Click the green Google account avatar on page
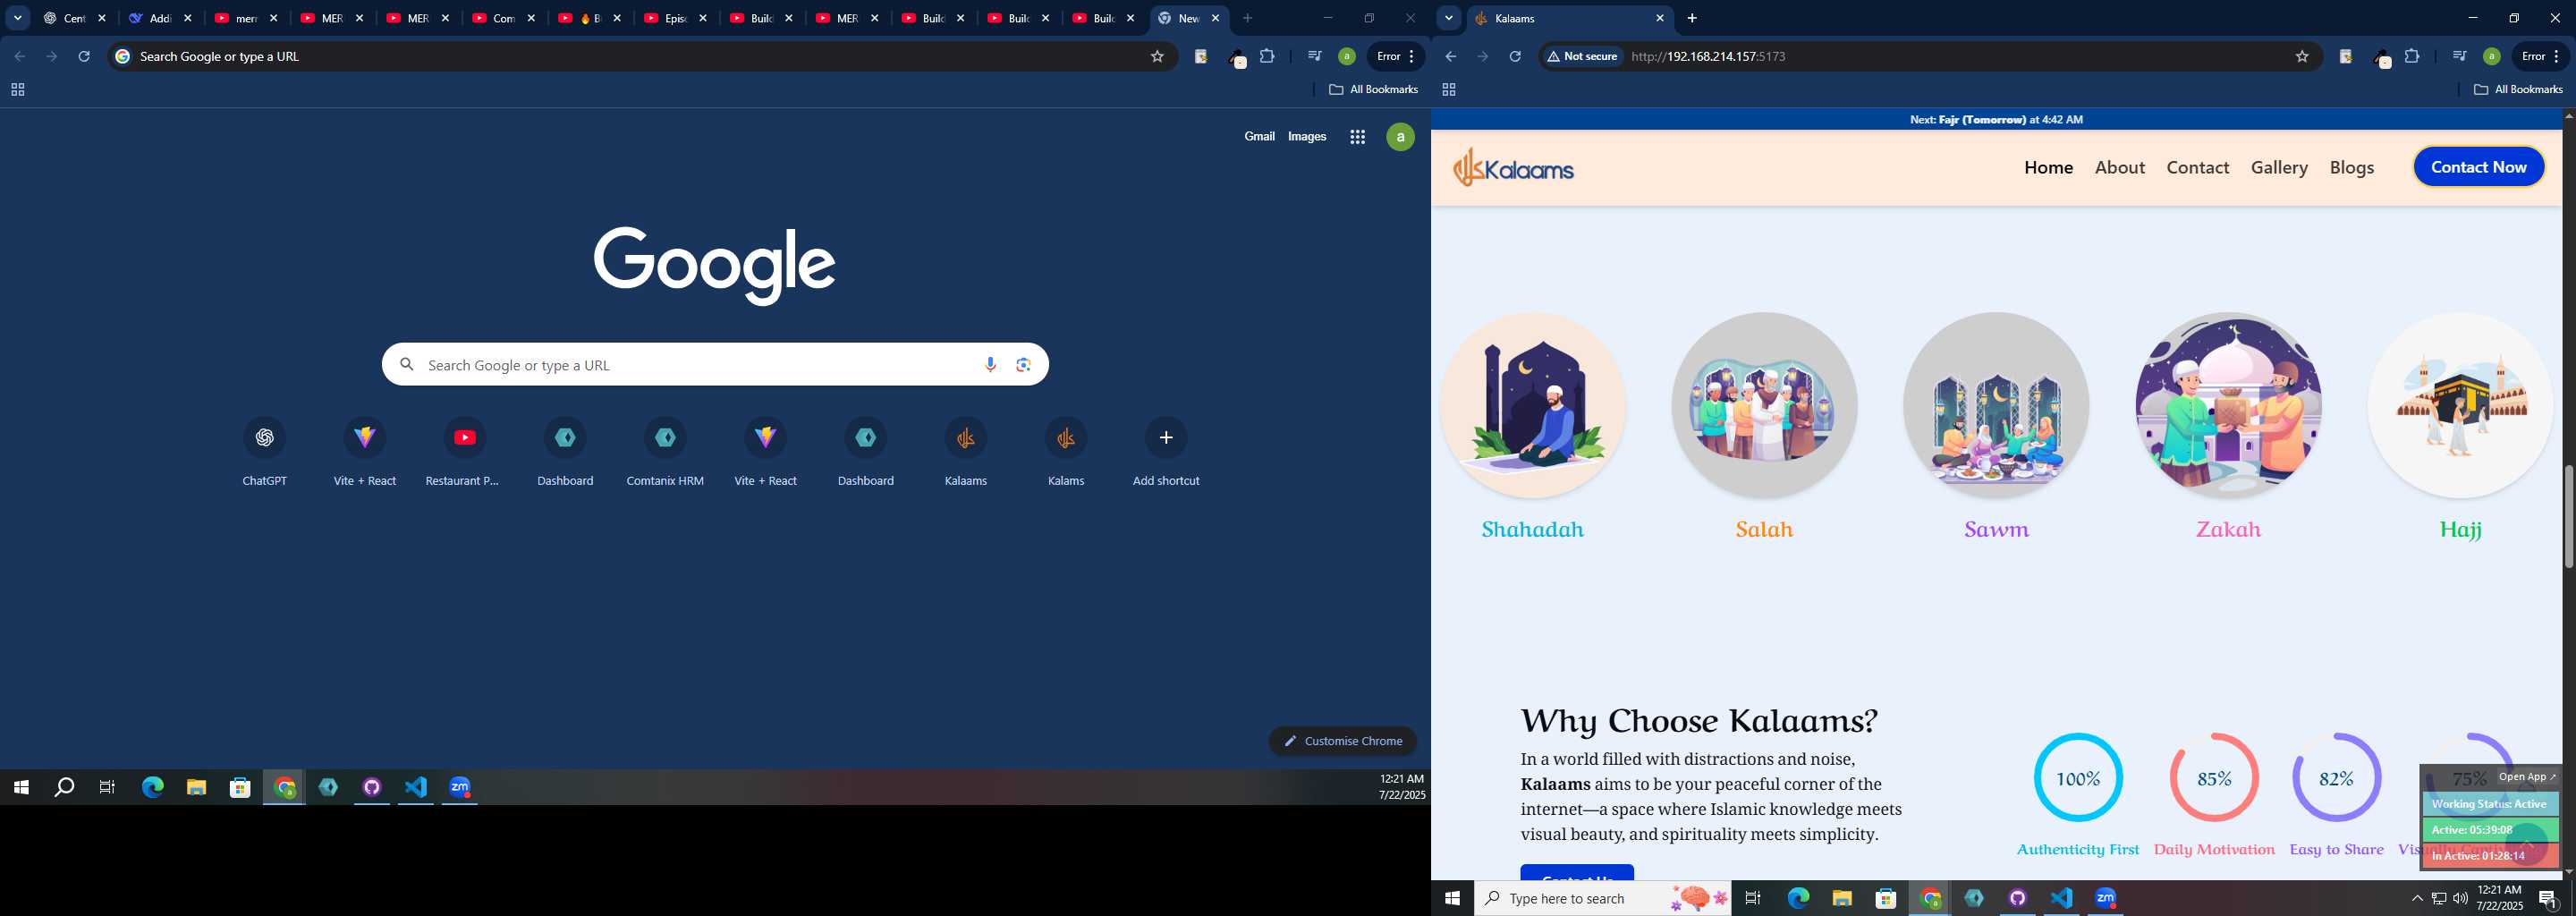The image size is (2576, 916). 1401,137
